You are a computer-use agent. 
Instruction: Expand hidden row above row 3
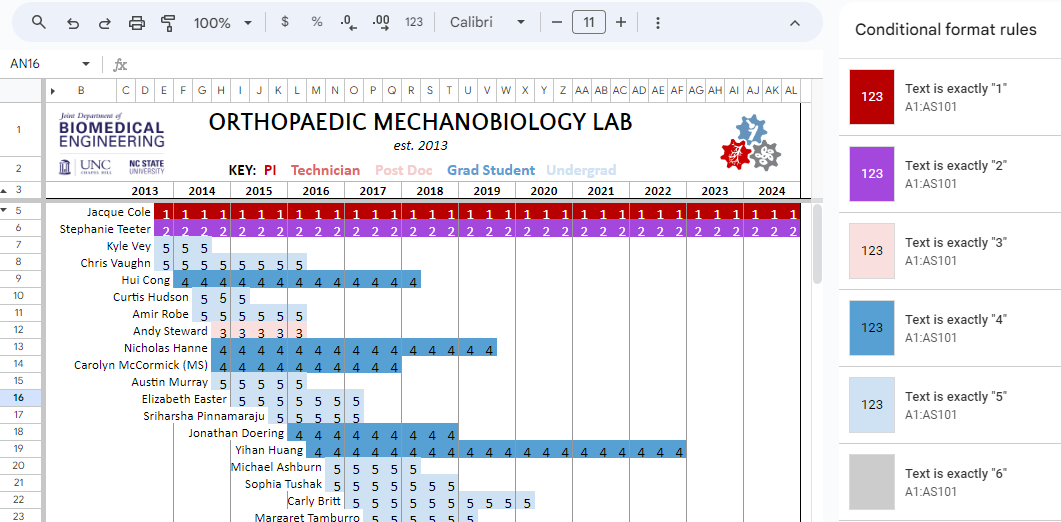click(5, 190)
